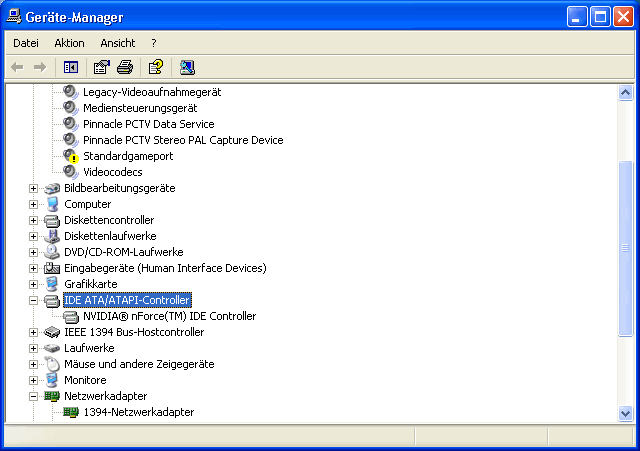The image size is (640, 451).
Task: Expand the Grafikkarte node
Action: pos(33,284)
